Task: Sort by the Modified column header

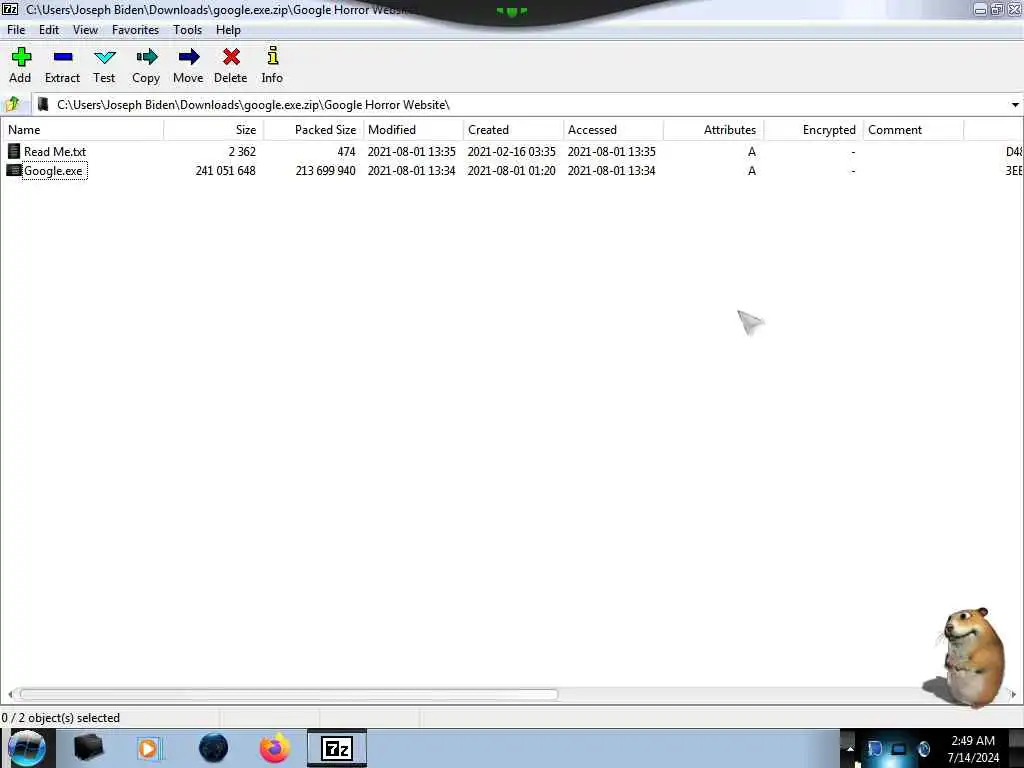Action: (x=413, y=130)
